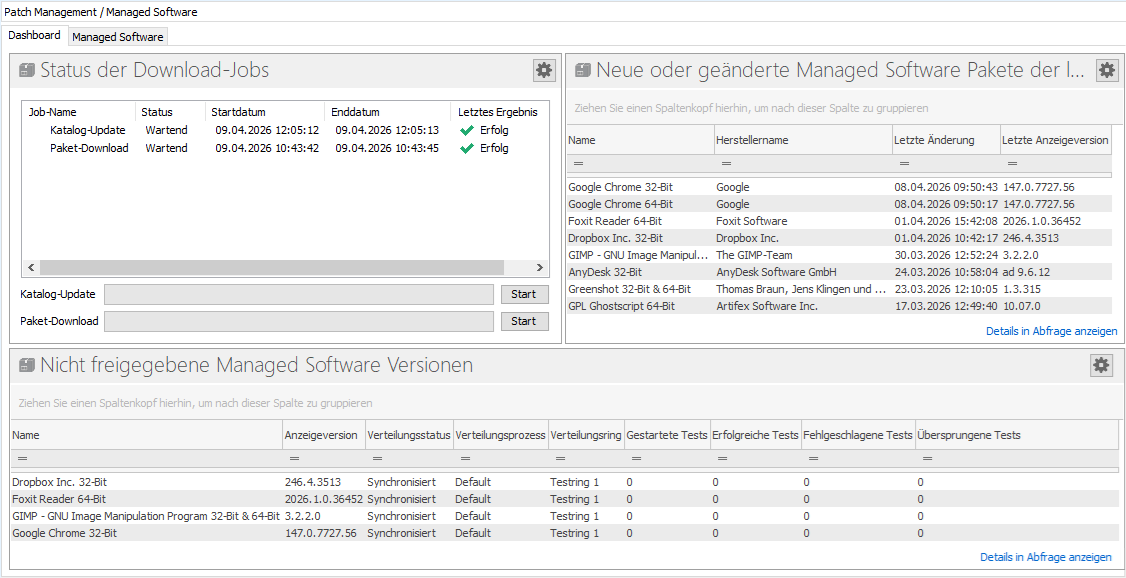The height and width of the screenshot is (578, 1126).
Task: Select the Dashboard tab
Action: pos(34,35)
